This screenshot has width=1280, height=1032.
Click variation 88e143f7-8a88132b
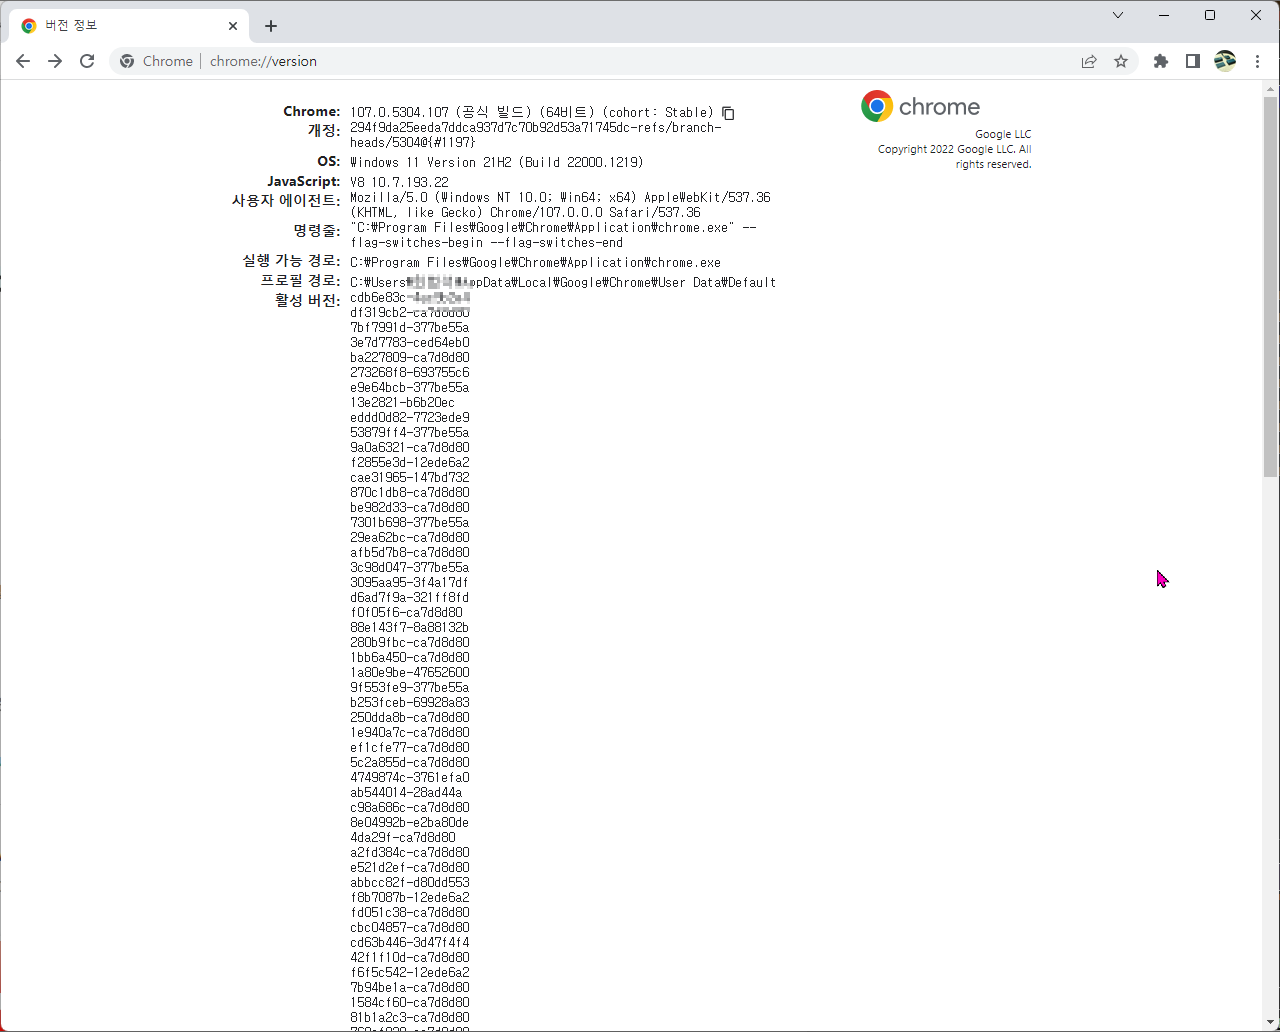click(409, 627)
